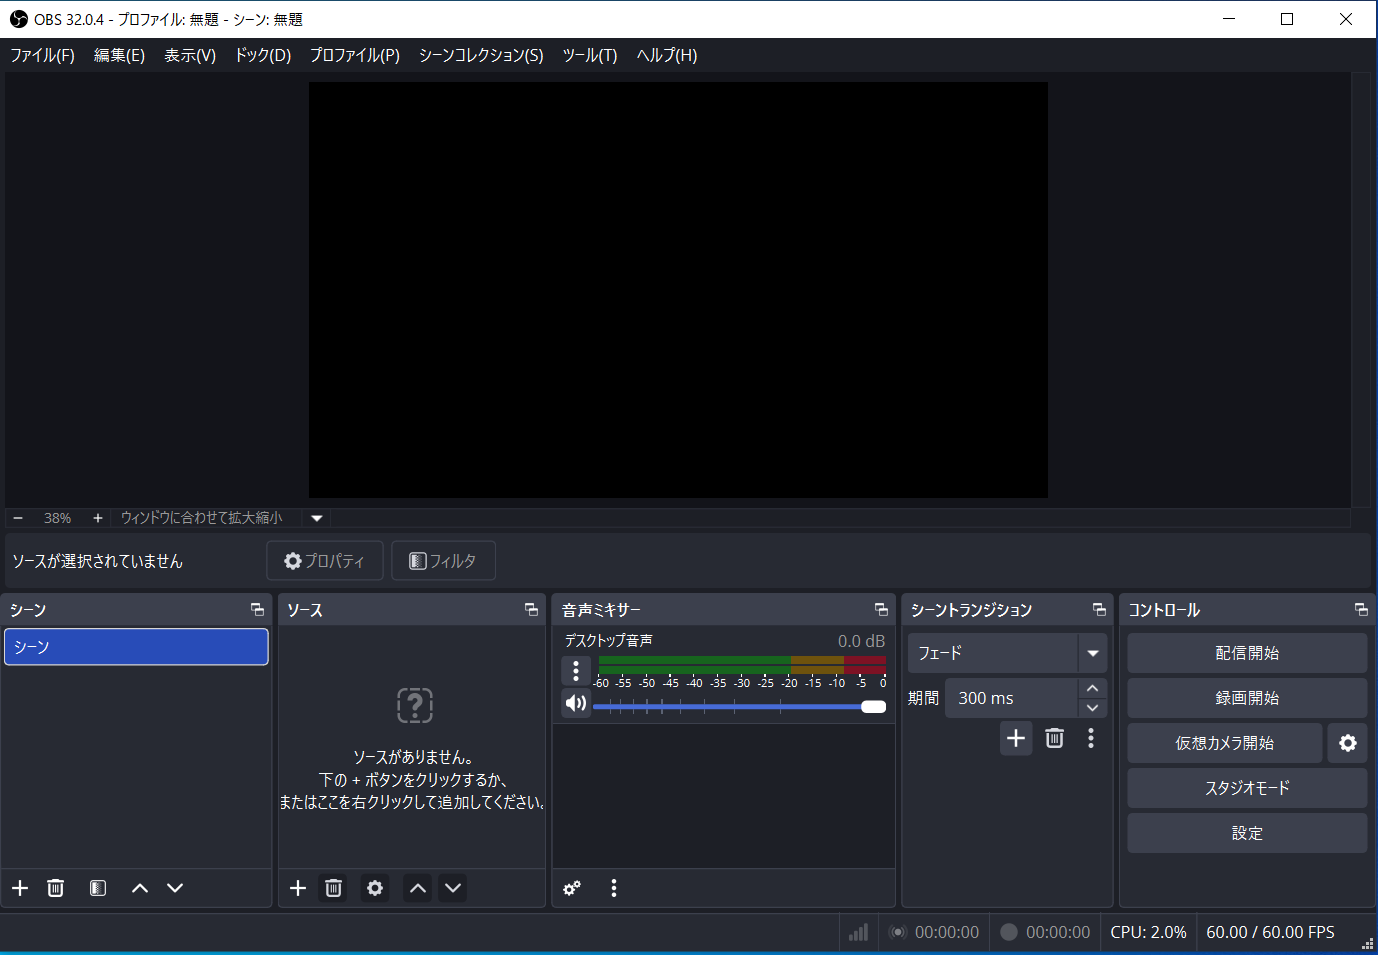Open scene filters with the filter icon
Image resolution: width=1378 pixels, height=955 pixels.
coord(97,887)
